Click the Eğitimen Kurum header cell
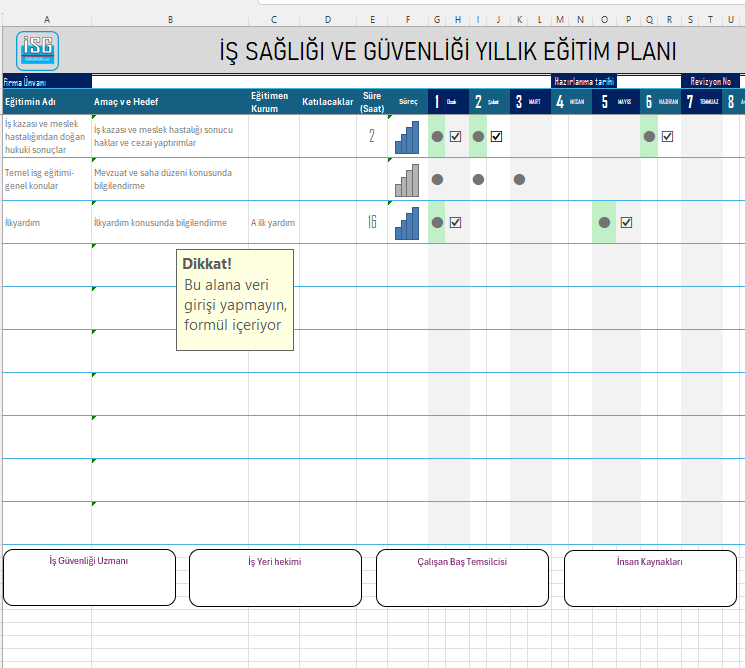745x668 pixels. point(274,102)
